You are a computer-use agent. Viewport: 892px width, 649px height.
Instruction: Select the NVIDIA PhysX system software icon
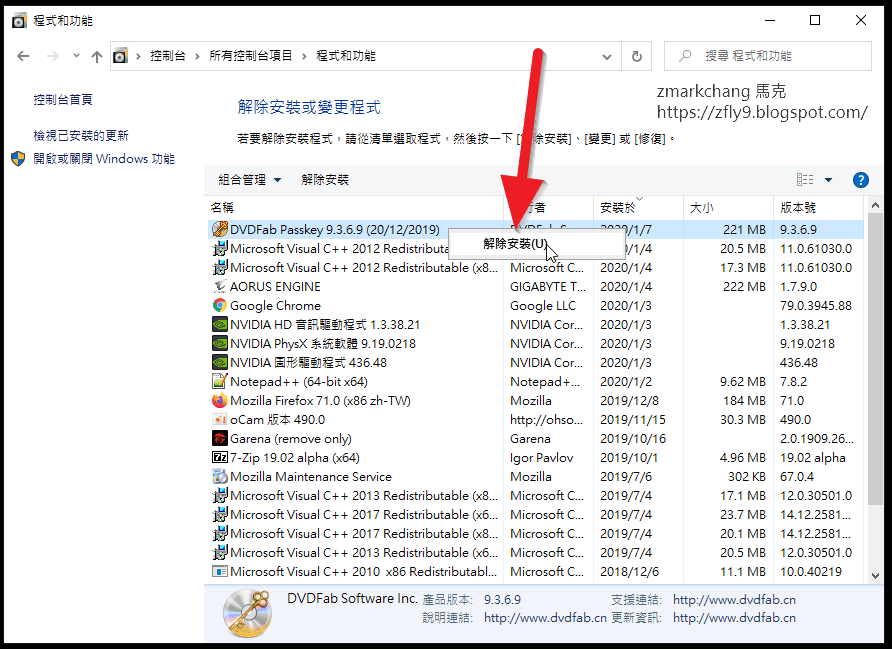coord(220,343)
